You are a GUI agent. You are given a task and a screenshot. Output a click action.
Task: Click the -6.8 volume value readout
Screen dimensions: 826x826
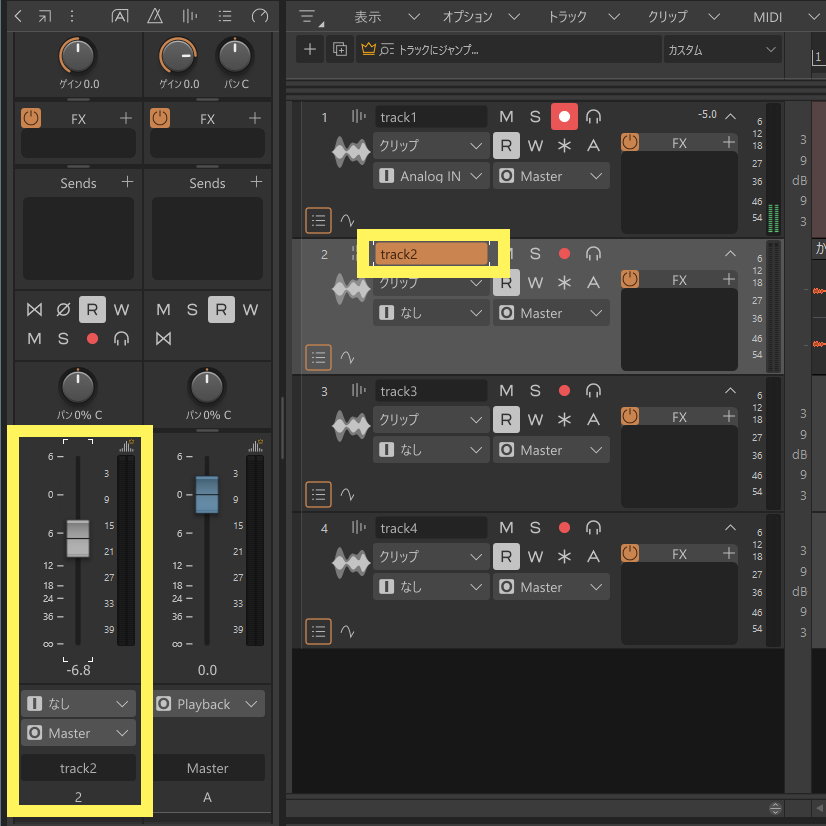pos(78,670)
